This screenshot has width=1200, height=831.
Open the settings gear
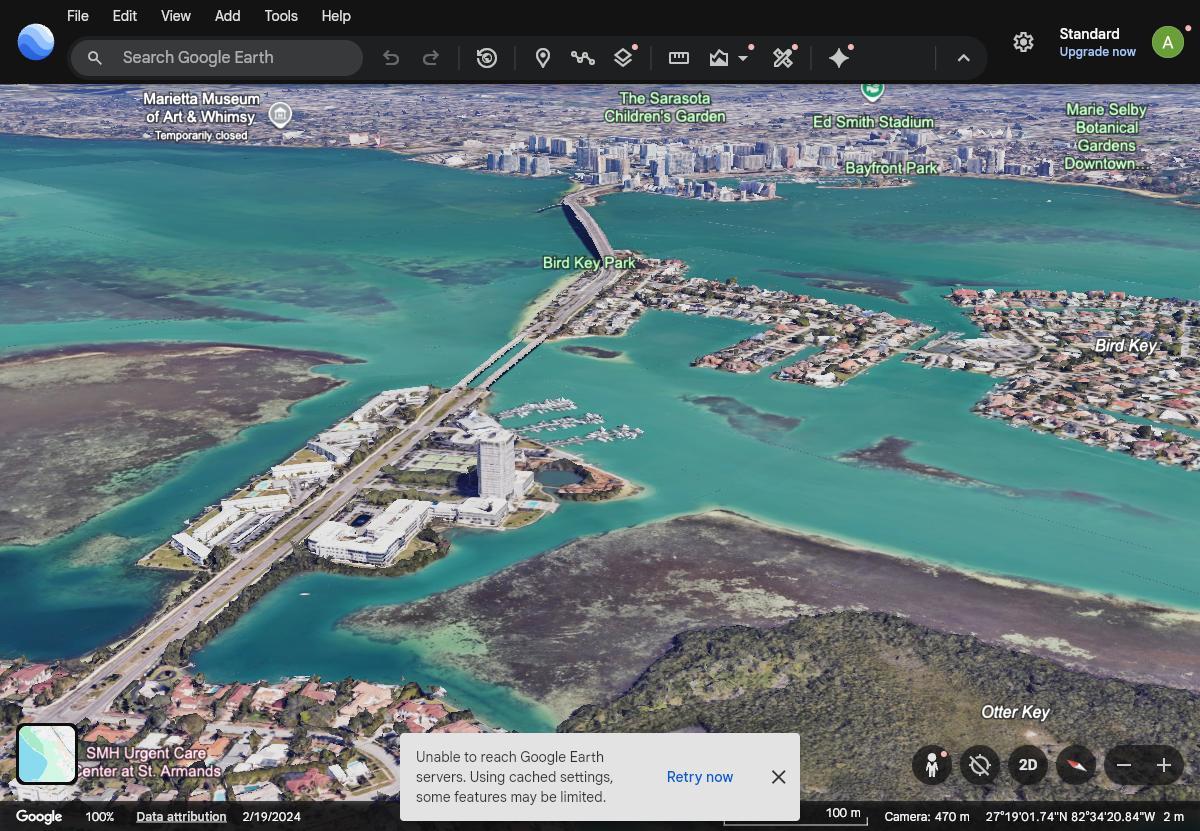[x=1023, y=42]
